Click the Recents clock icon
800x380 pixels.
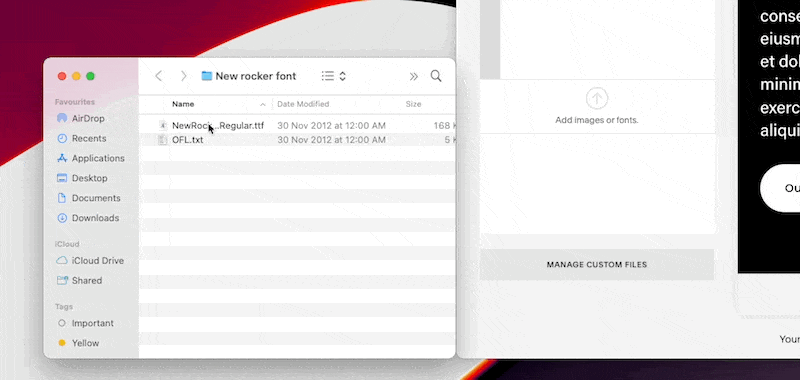tap(62, 138)
